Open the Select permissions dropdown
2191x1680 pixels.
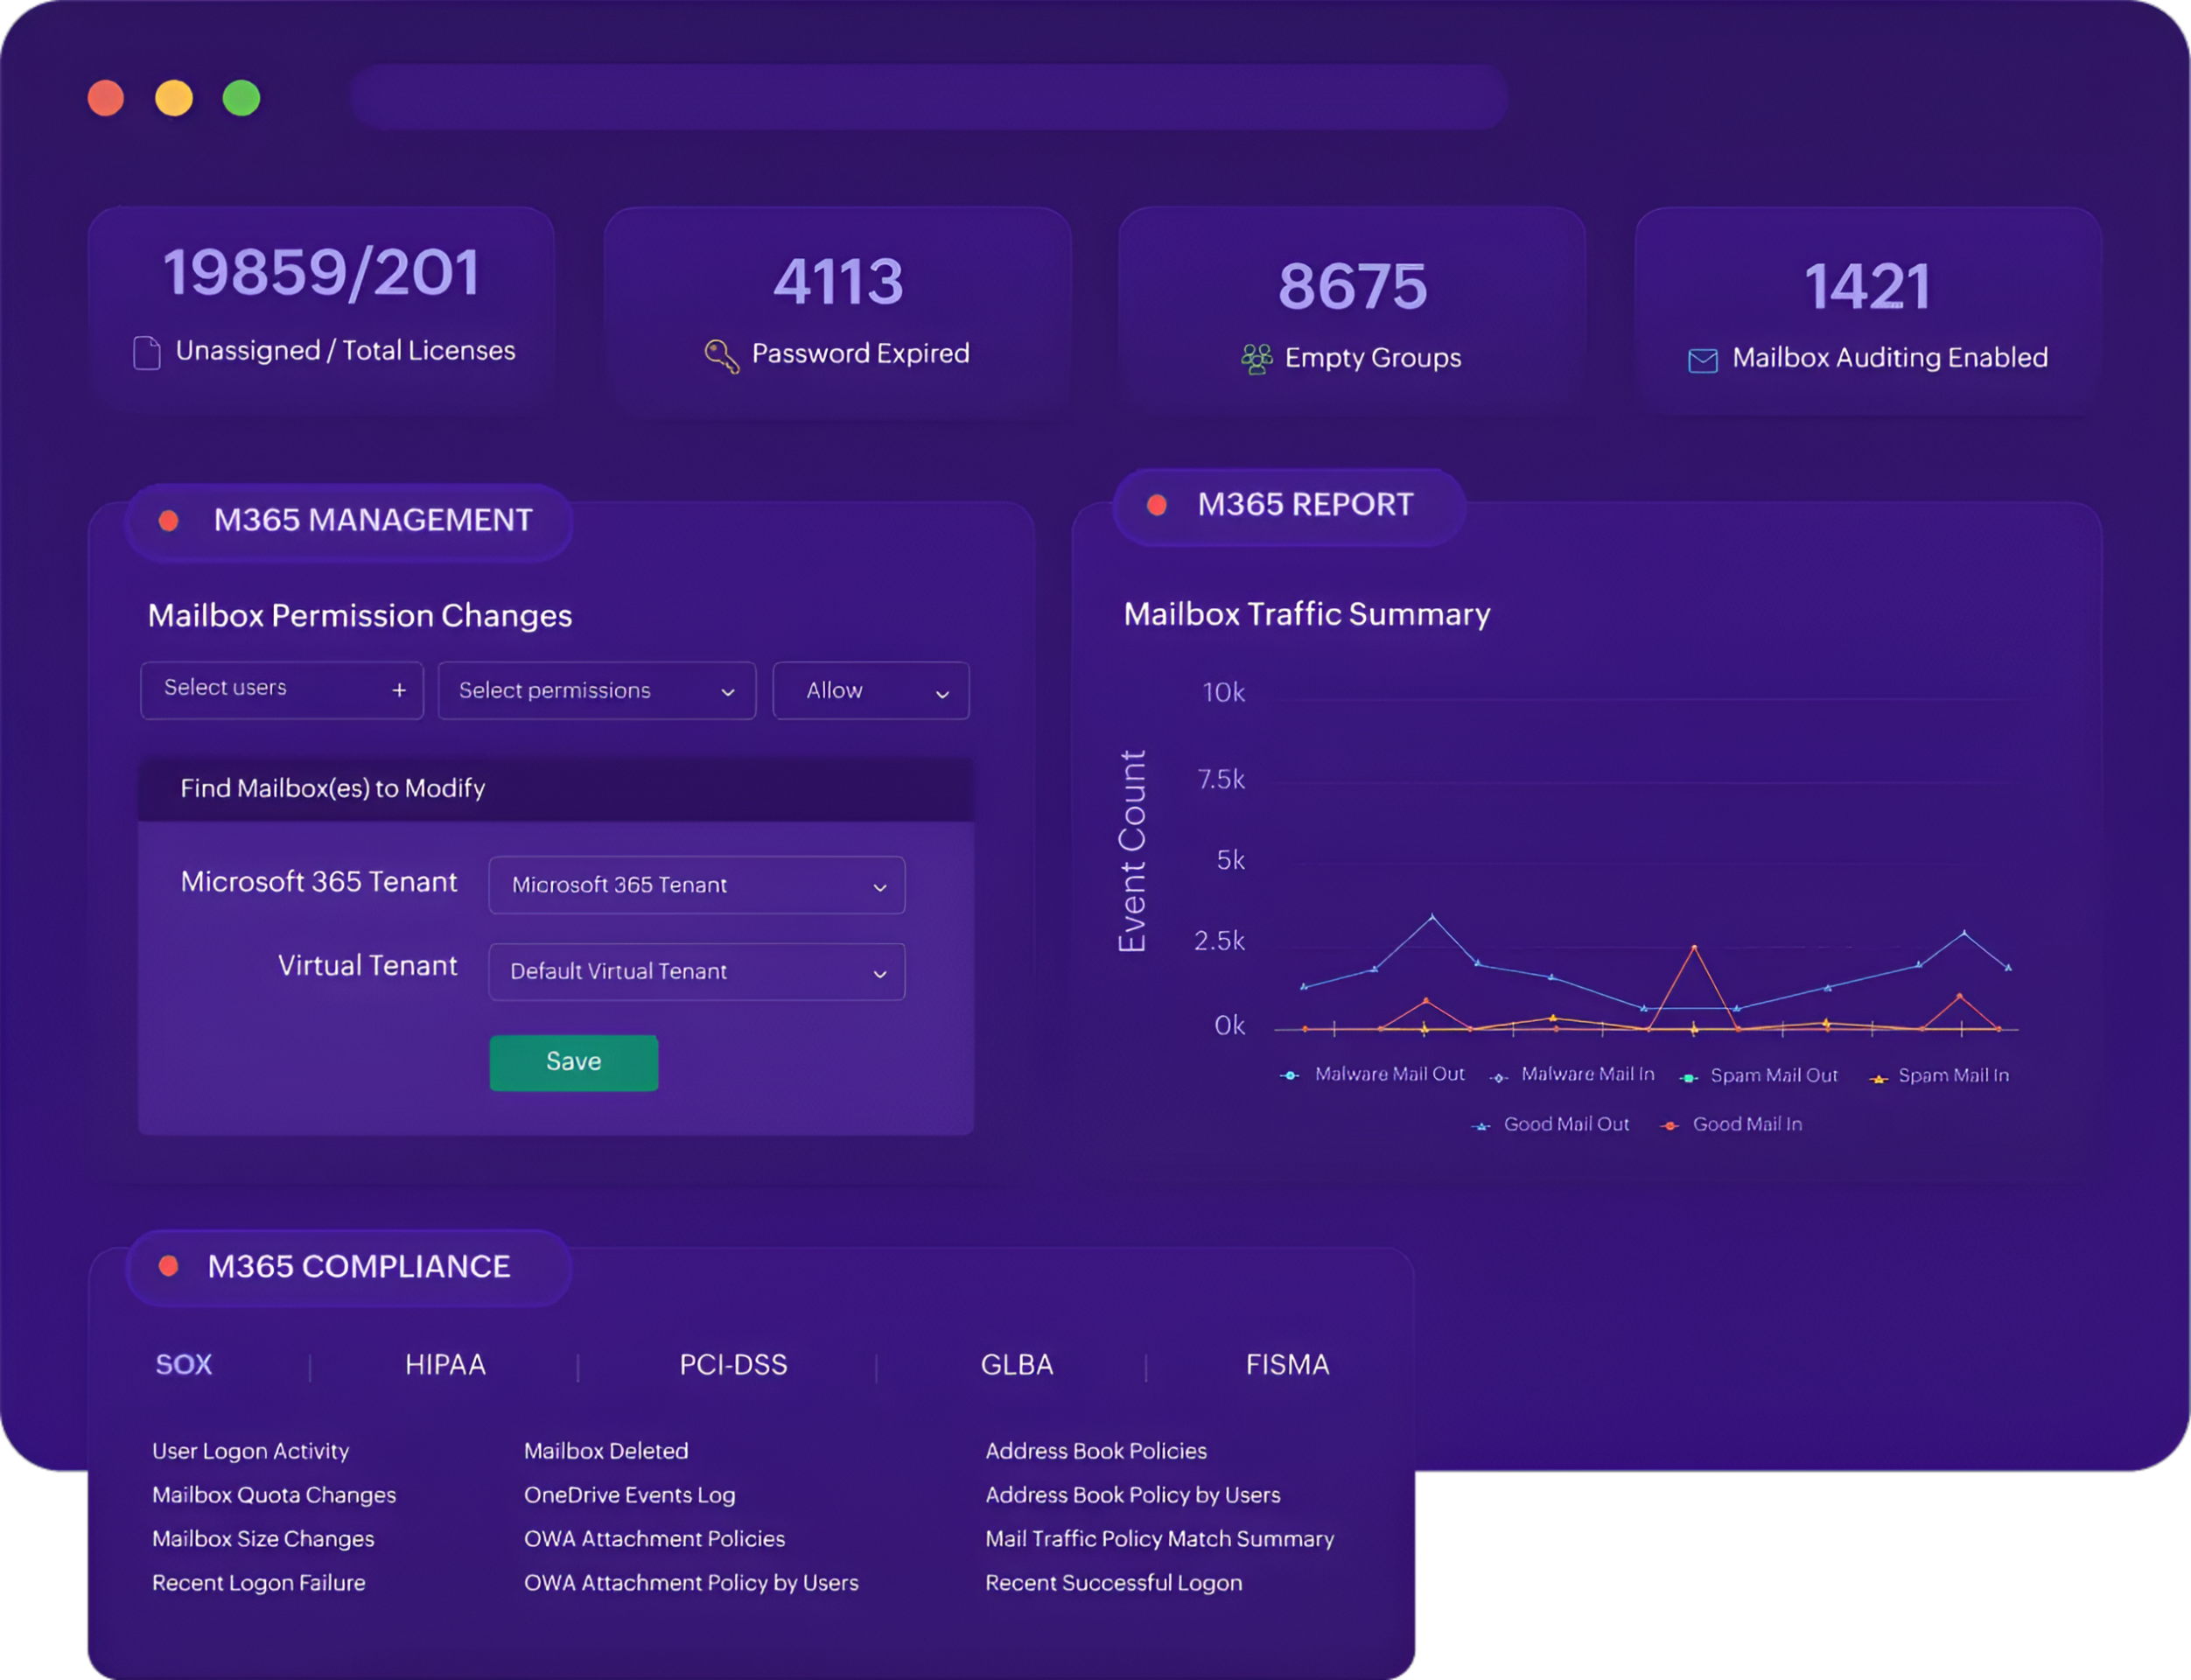click(x=596, y=691)
